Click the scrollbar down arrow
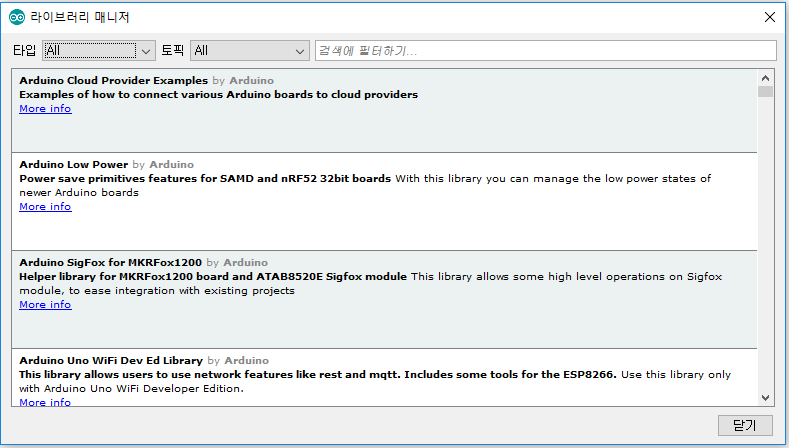The width and height of the screenshot is (789, 448). click(x=765, y=398)
